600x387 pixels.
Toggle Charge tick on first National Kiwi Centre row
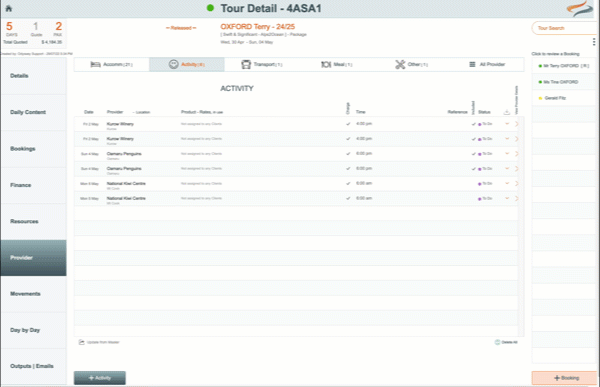348,184
